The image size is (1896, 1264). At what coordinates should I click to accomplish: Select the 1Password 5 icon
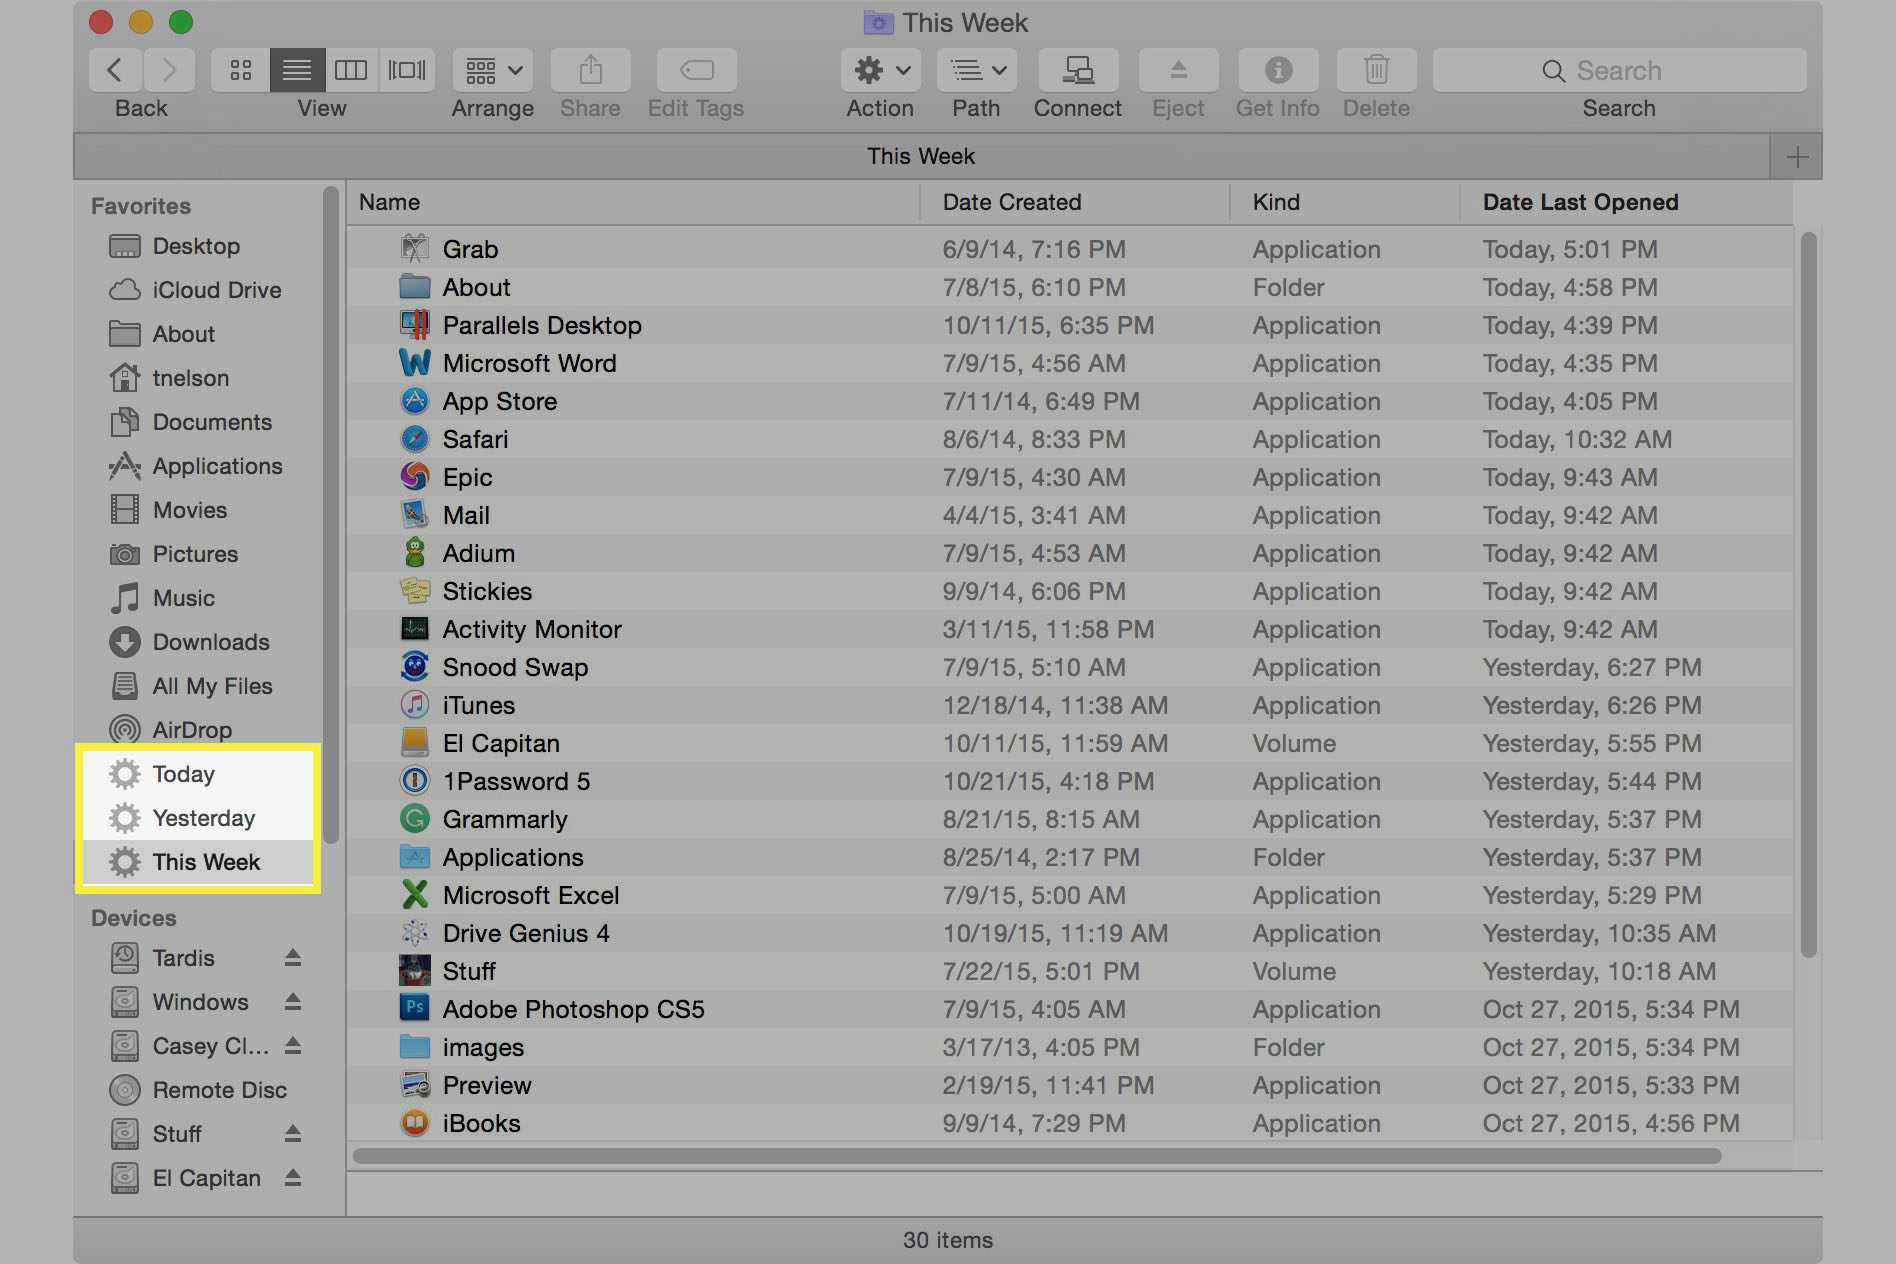coord(414,780)
